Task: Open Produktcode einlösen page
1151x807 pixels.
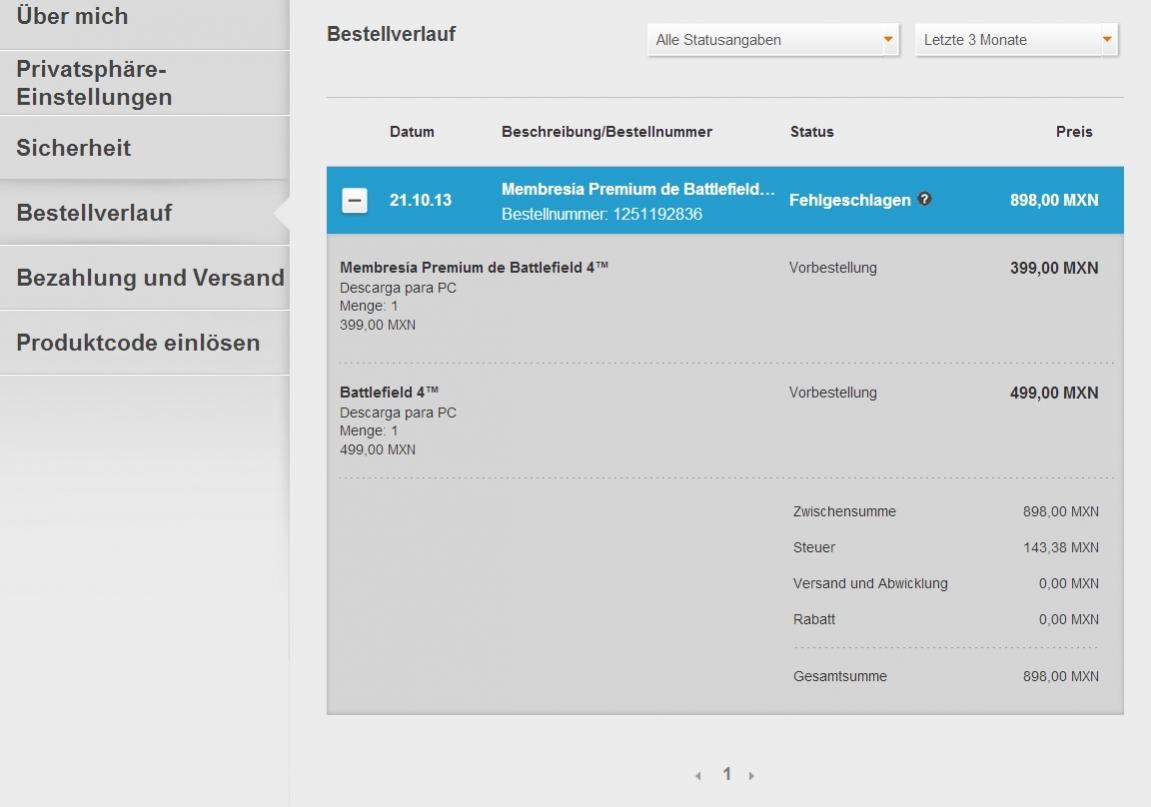Action: [x=145, y=342]
